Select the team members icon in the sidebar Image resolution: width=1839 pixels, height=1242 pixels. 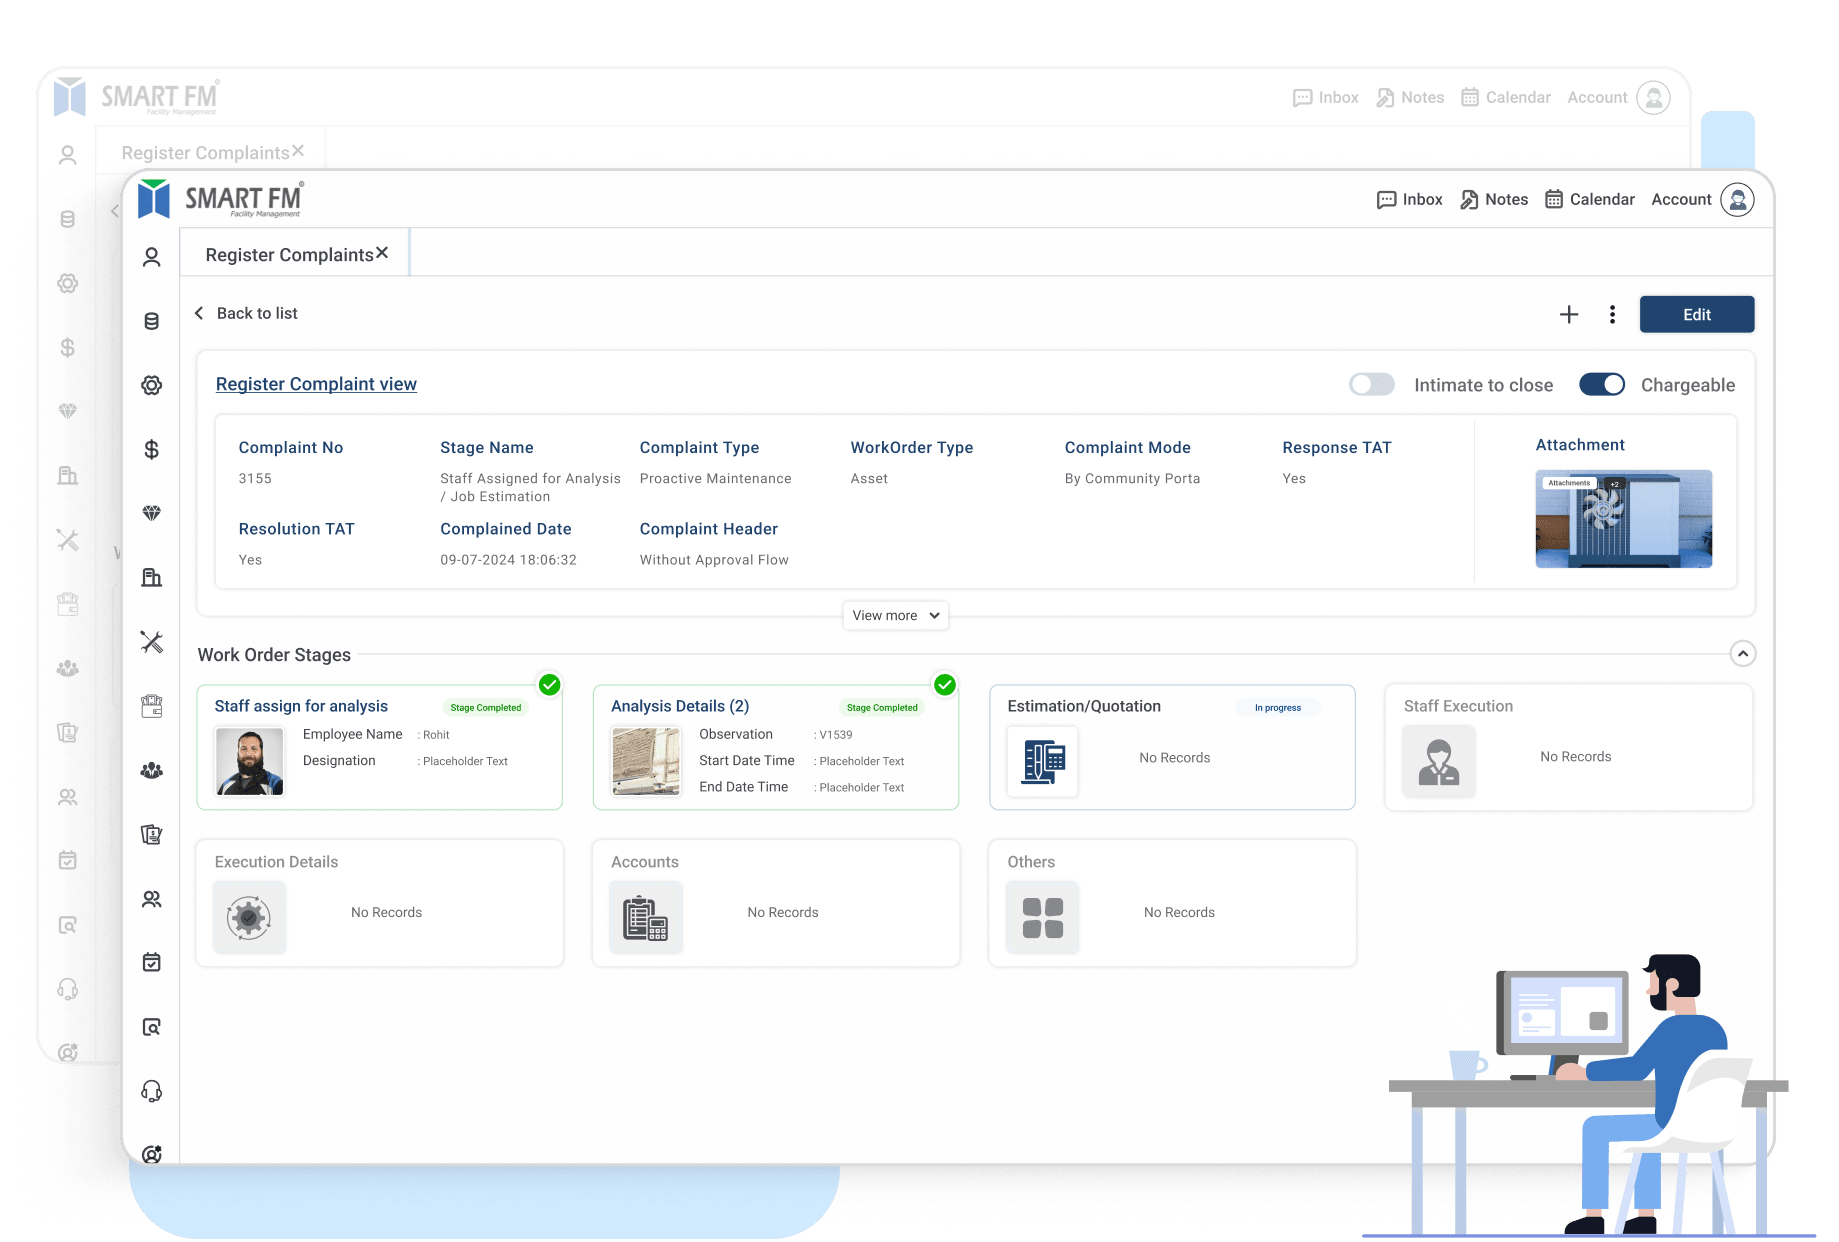(x=151, y=769)
